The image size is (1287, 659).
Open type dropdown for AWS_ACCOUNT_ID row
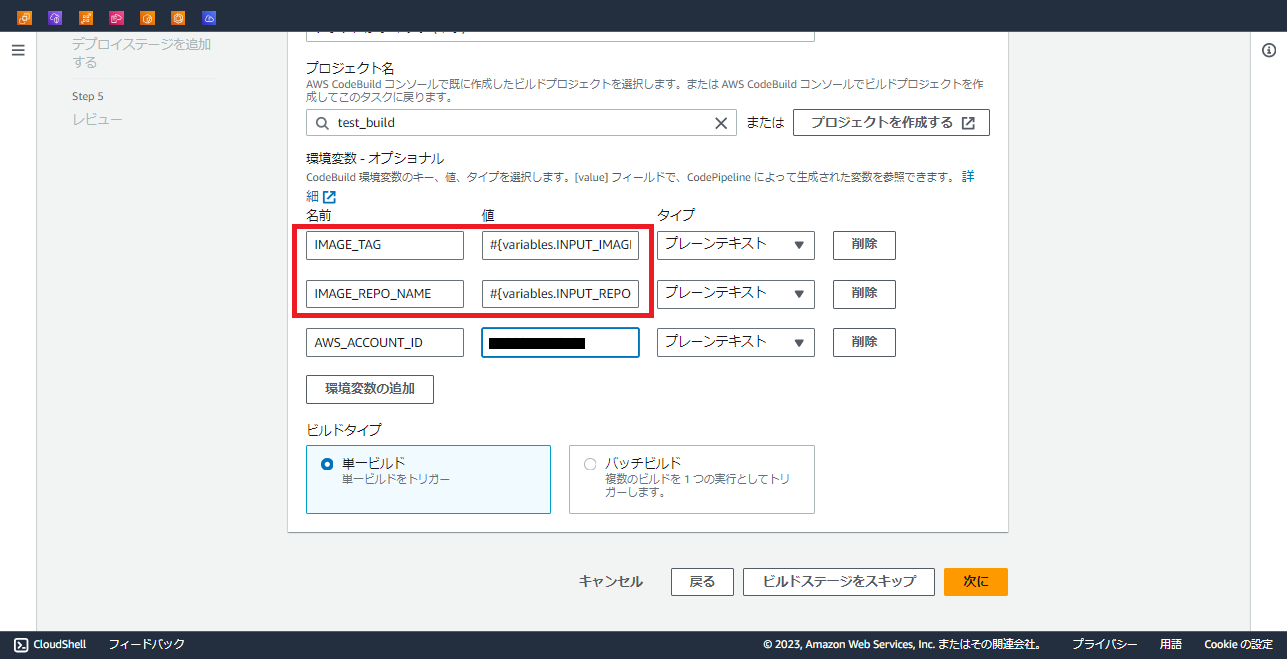735,342
